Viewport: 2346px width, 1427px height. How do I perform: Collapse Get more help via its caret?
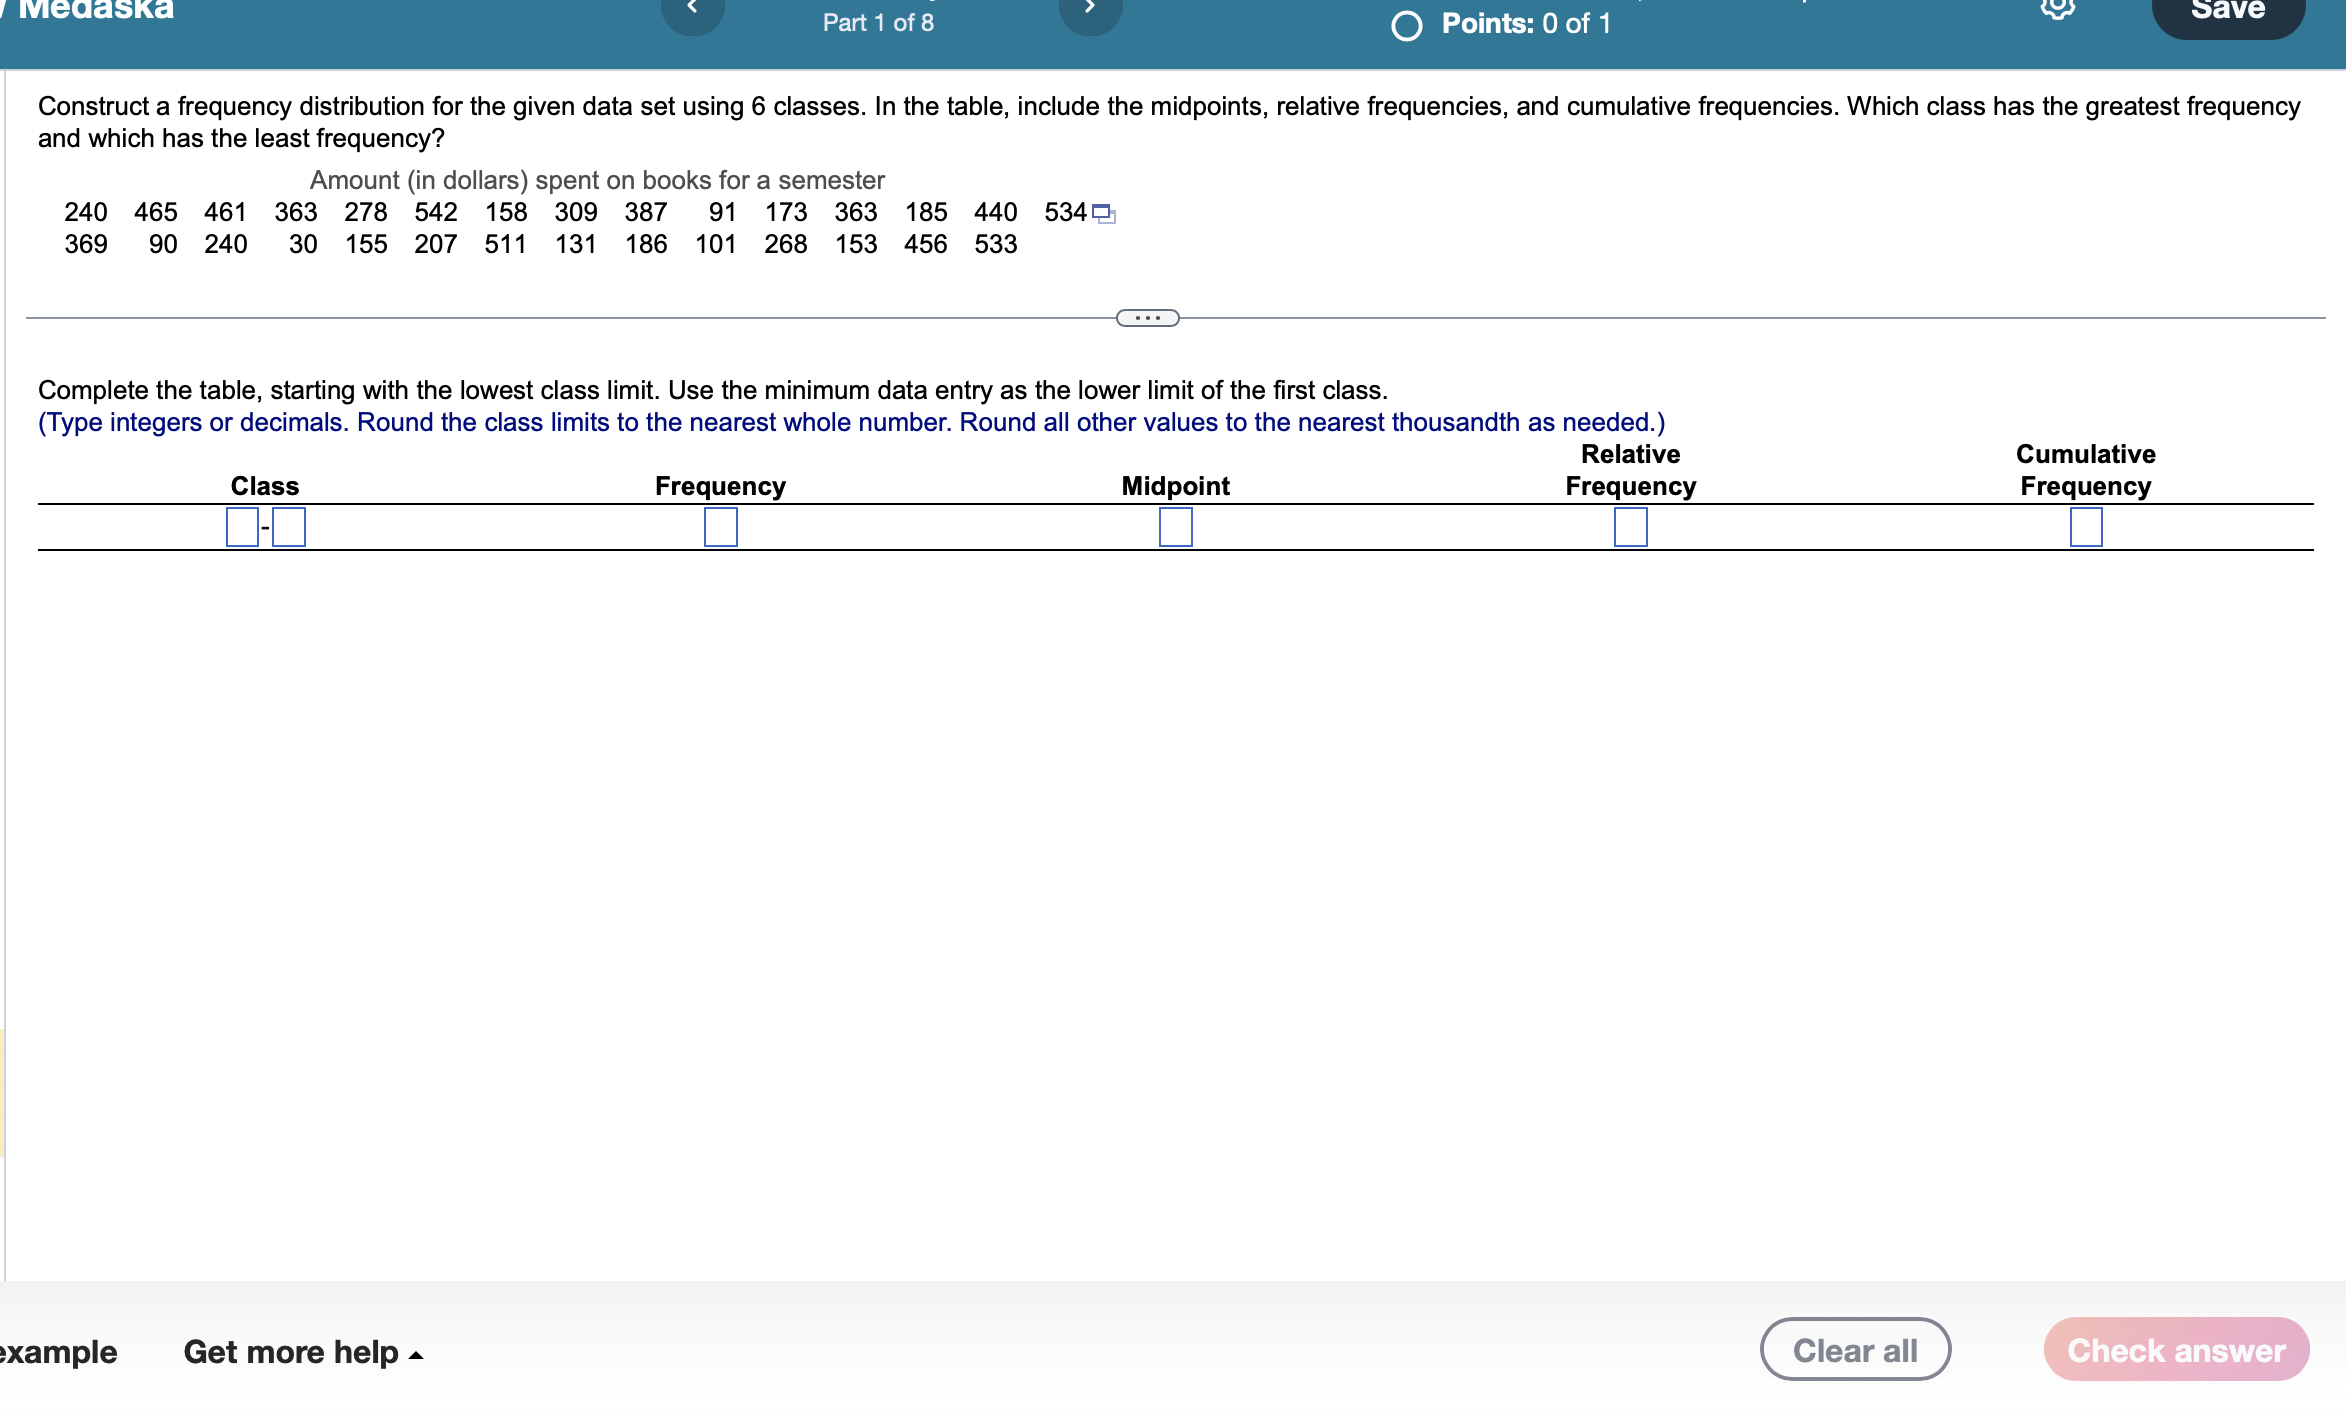tap(417, 1356)
